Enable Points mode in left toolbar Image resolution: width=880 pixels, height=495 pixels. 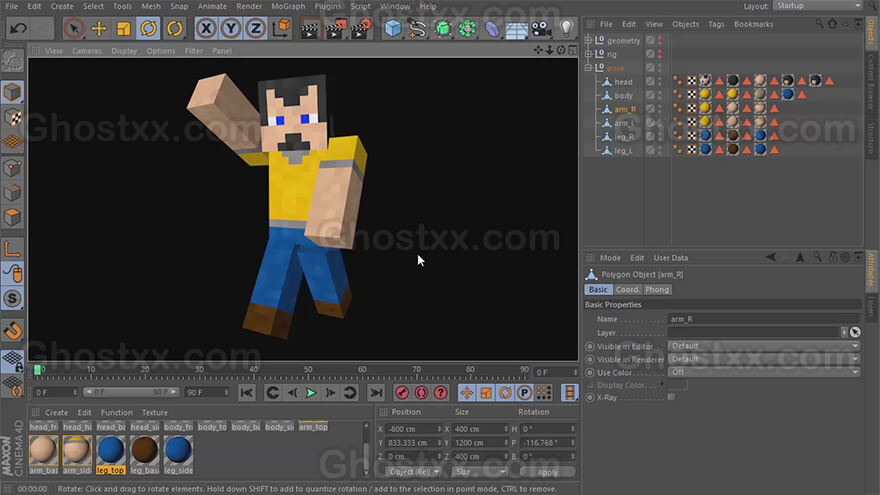12,168
